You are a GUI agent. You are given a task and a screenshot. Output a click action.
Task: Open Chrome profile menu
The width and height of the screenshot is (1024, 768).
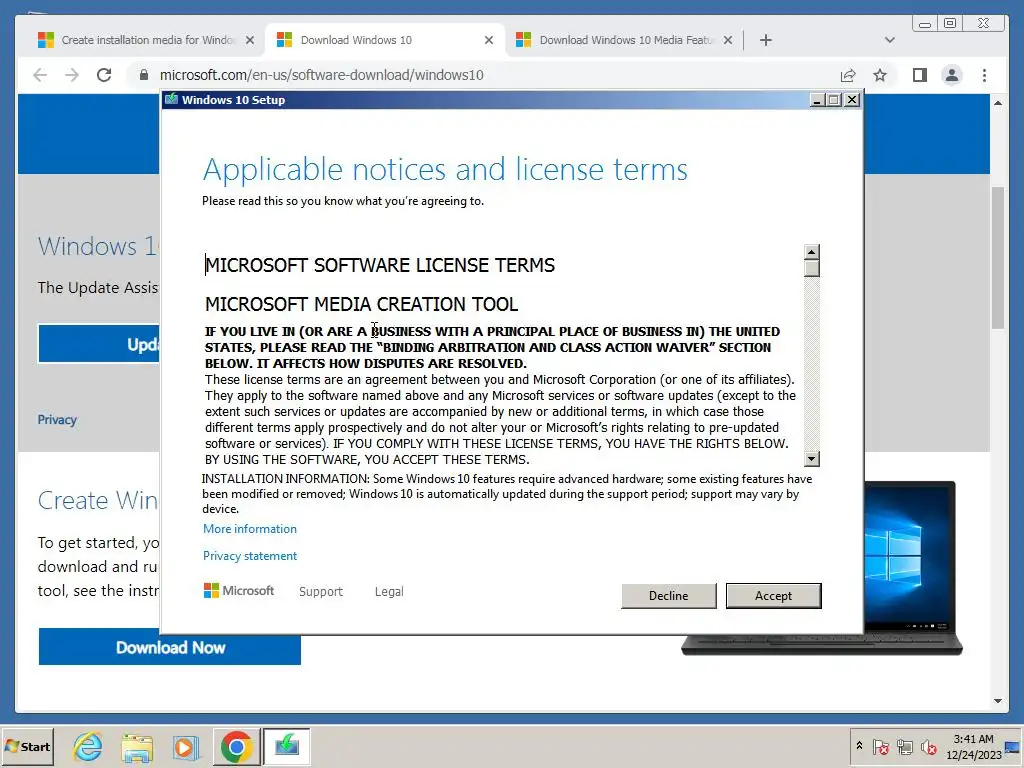point(952,75)
